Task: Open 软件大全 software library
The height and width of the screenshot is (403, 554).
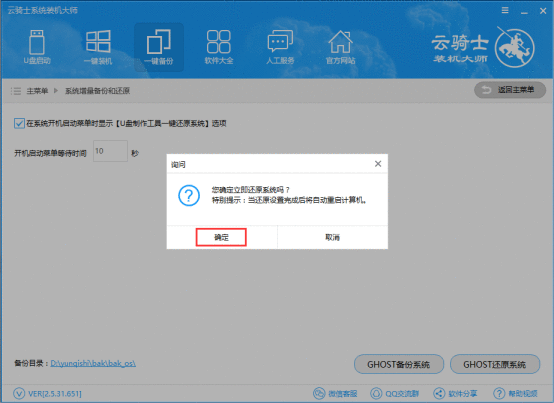Action: pyautogui.click(x=219, y=47)
